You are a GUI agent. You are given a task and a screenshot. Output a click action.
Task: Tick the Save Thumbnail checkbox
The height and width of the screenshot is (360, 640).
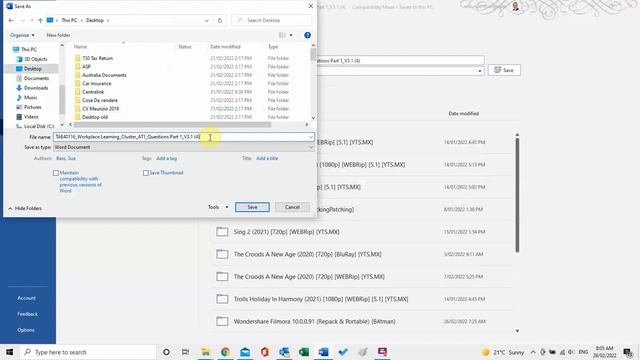146,173
